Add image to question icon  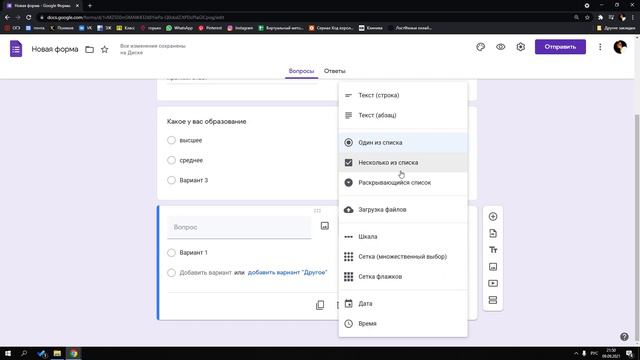coord(324,226)
